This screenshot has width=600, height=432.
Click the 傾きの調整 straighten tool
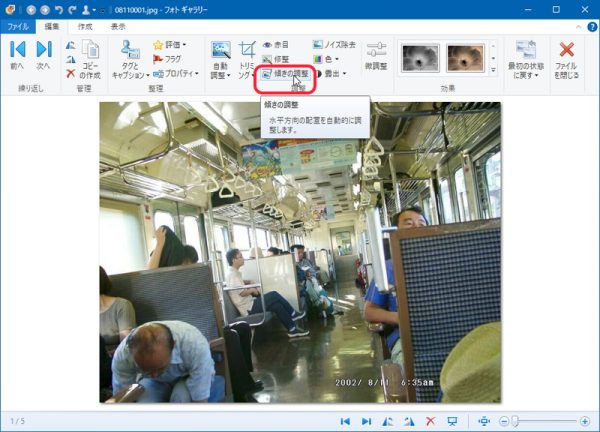tap(285, 74)
